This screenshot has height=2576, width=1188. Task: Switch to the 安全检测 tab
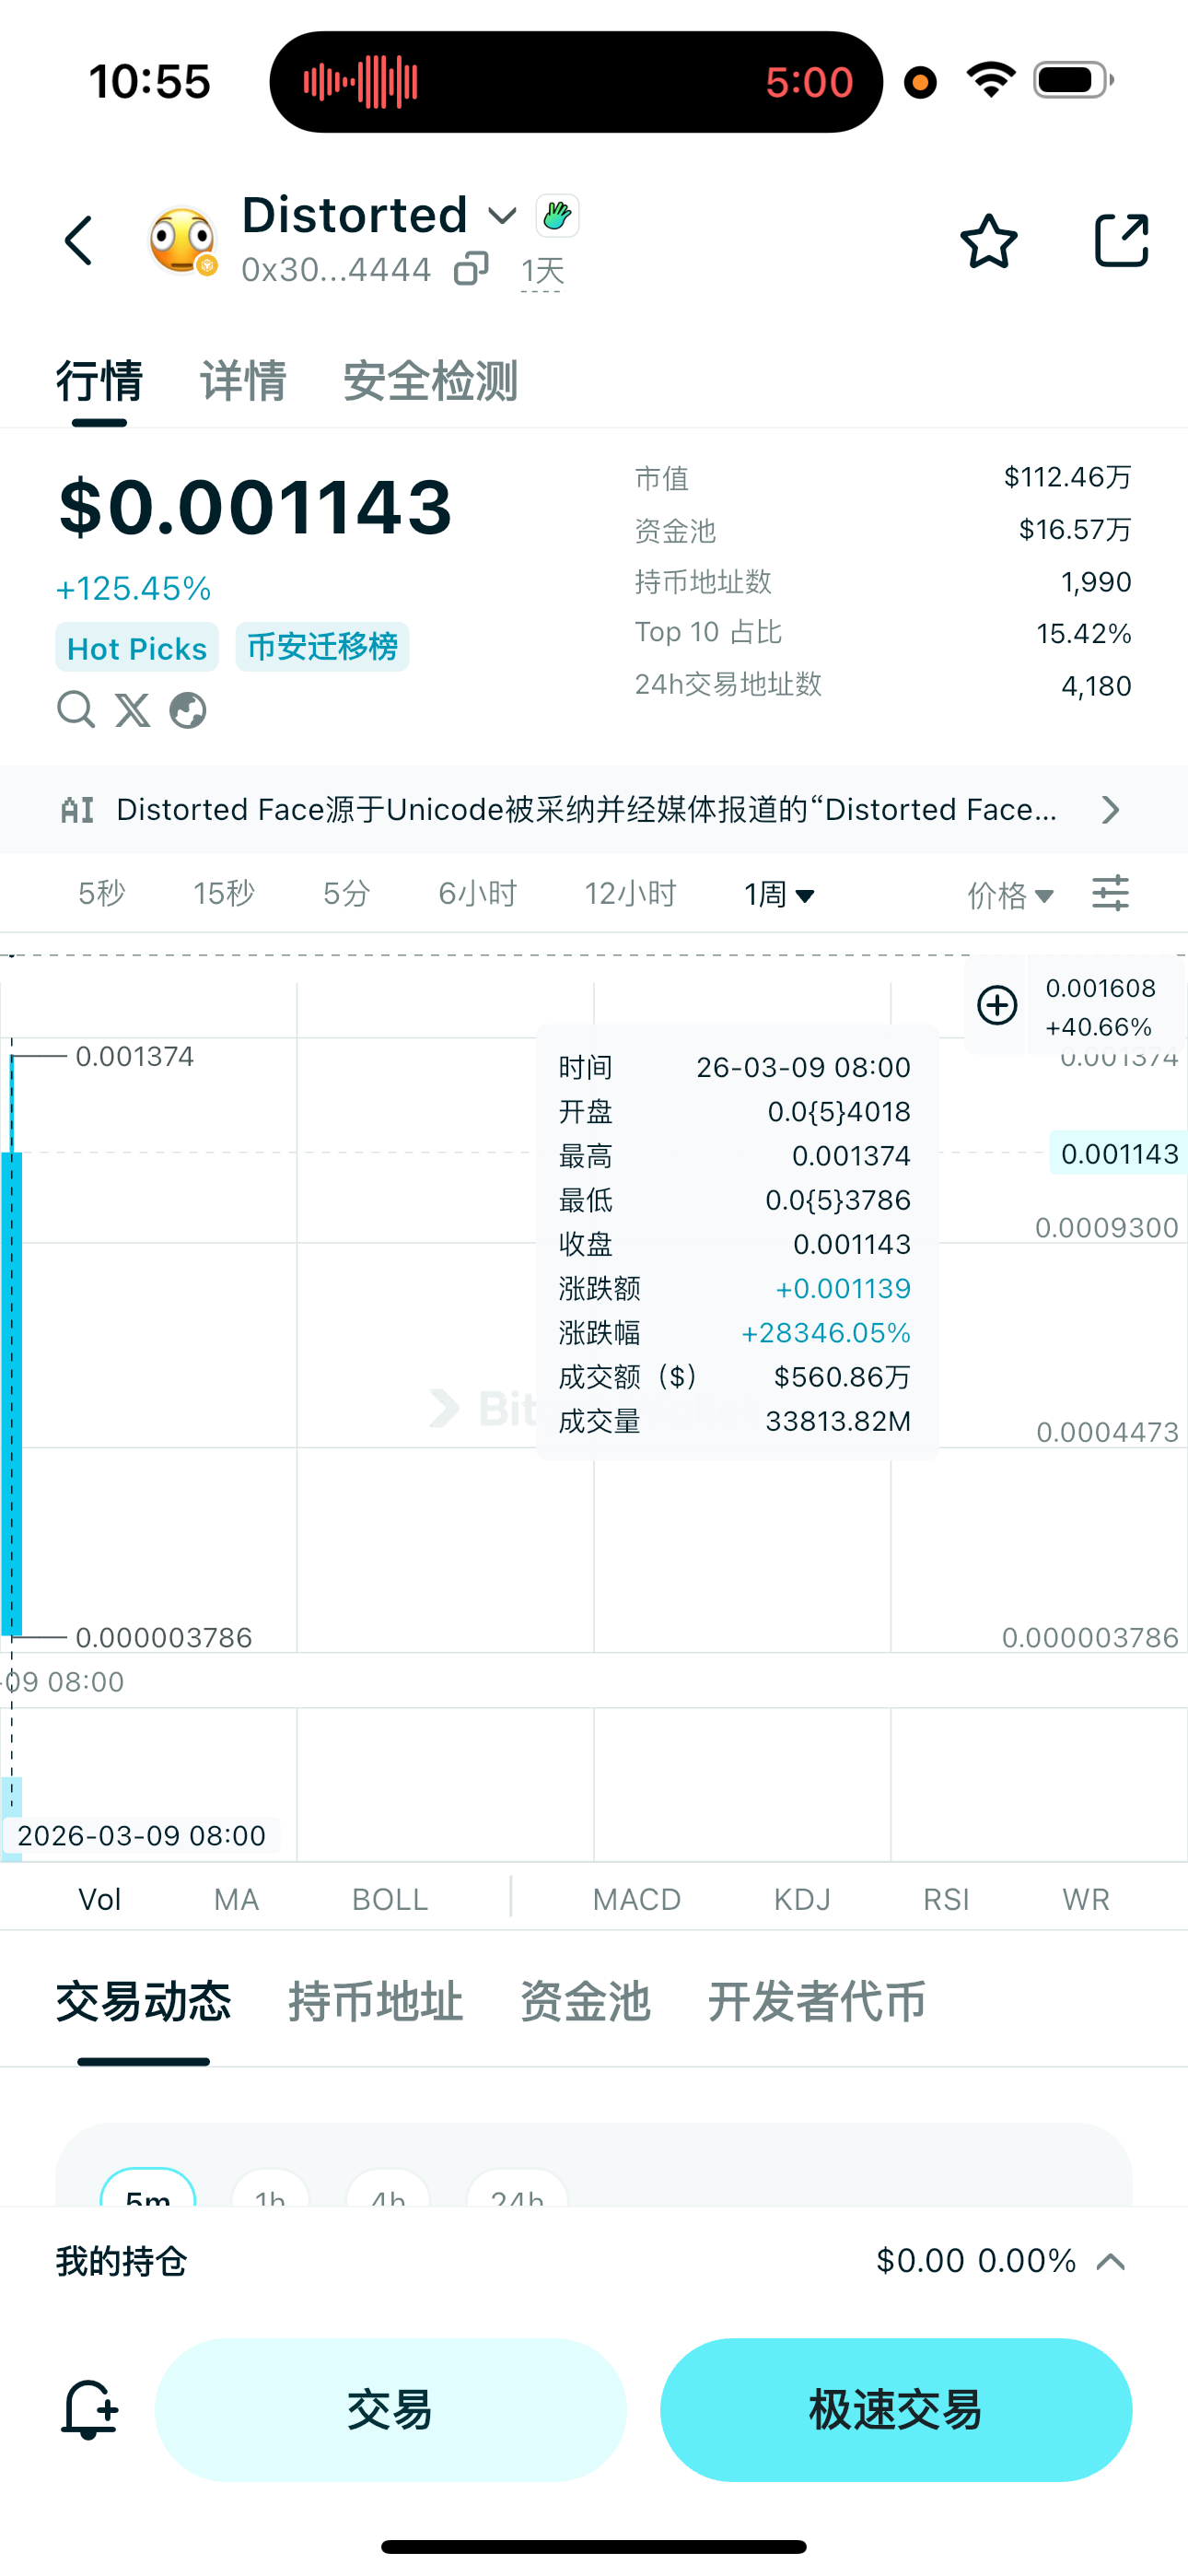coord(431,381)
